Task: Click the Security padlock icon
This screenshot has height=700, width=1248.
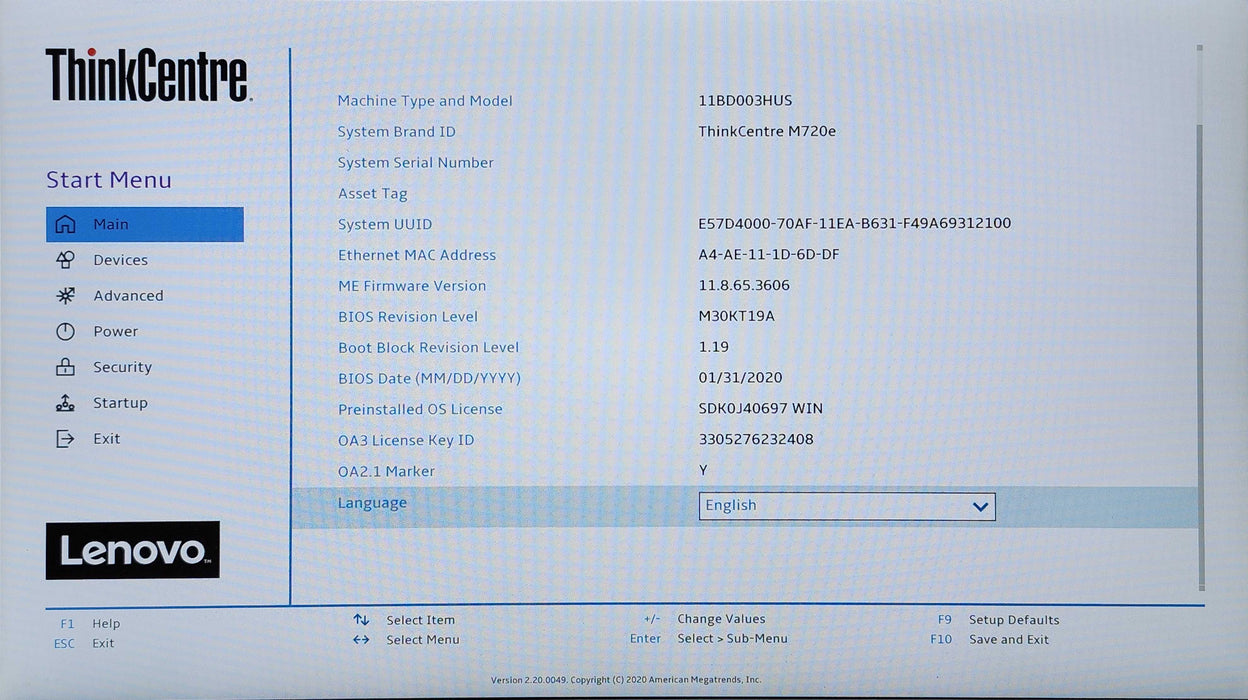Action: pos(65,367)
